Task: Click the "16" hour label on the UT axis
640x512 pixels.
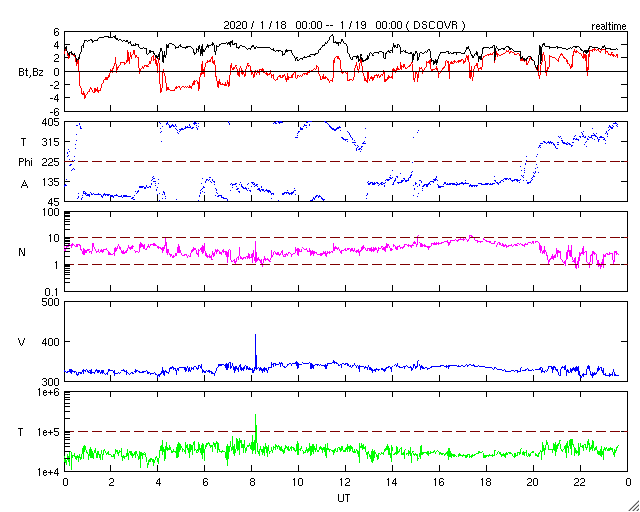Action: click(440, 483)
